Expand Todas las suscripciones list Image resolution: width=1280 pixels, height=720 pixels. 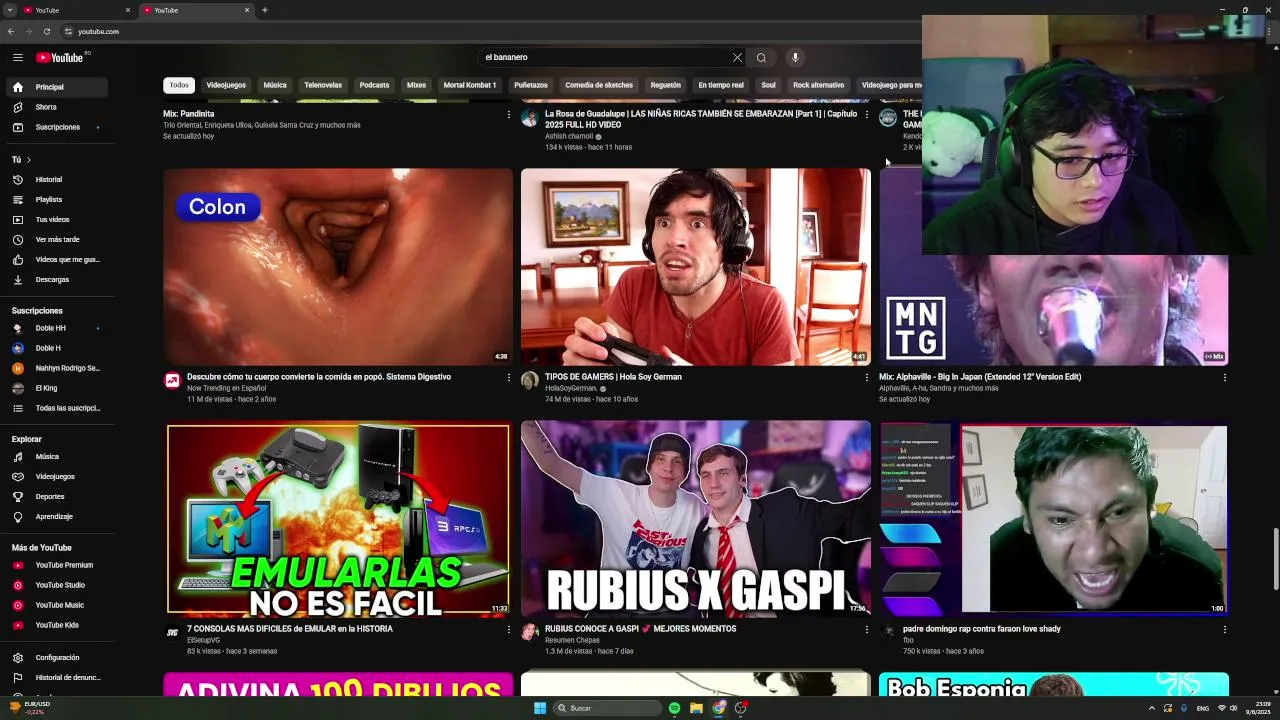57,408
